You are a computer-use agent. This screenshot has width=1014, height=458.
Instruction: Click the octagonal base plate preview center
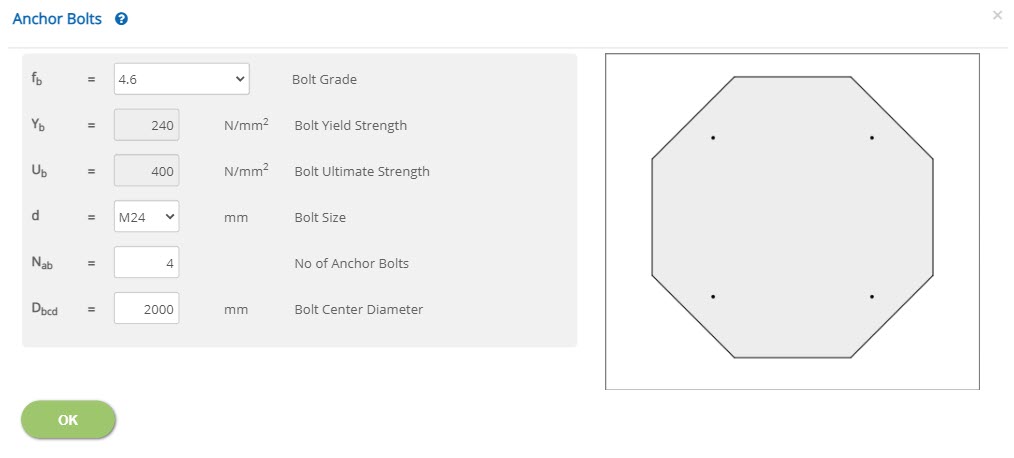[792, 217]
